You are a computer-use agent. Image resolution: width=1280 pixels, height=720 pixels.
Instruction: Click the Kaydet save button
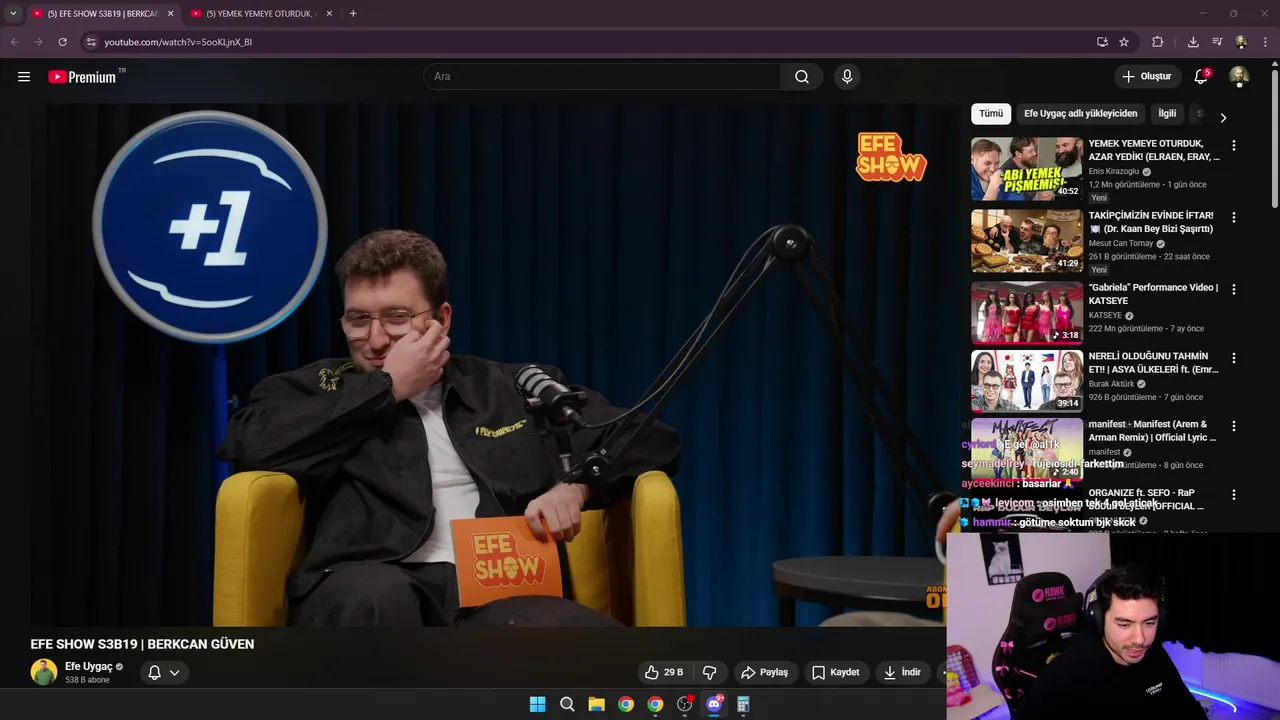coord(836,672)
